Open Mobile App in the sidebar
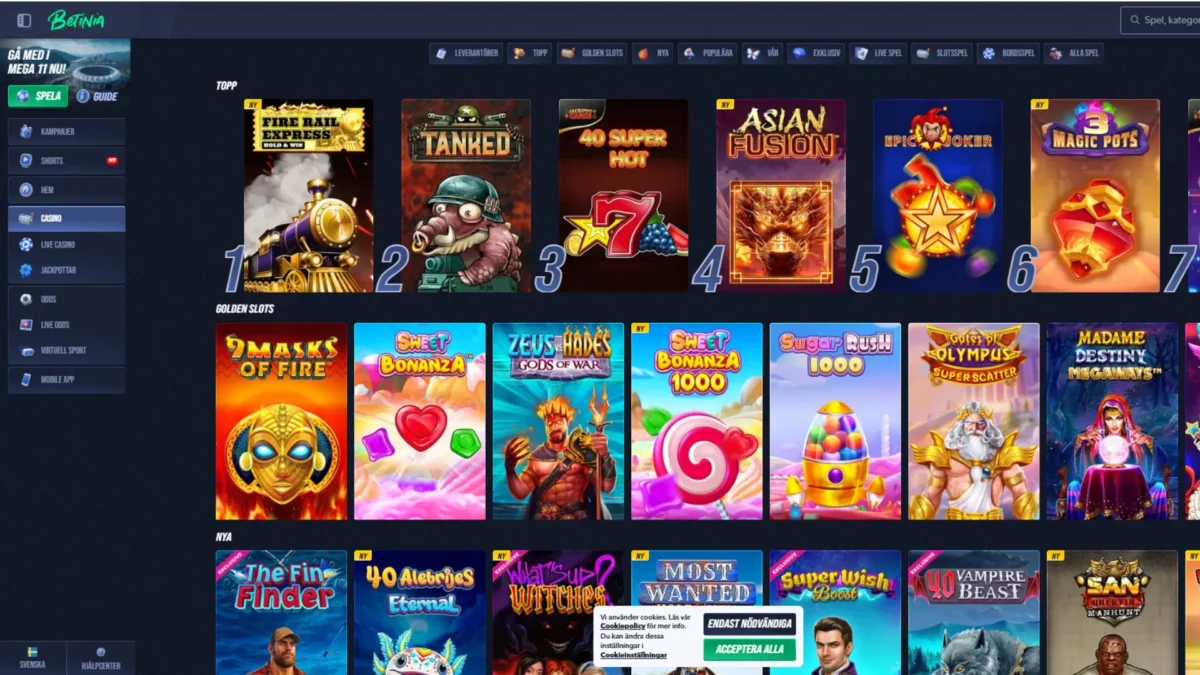The image size is (1200, 675). 66,380
